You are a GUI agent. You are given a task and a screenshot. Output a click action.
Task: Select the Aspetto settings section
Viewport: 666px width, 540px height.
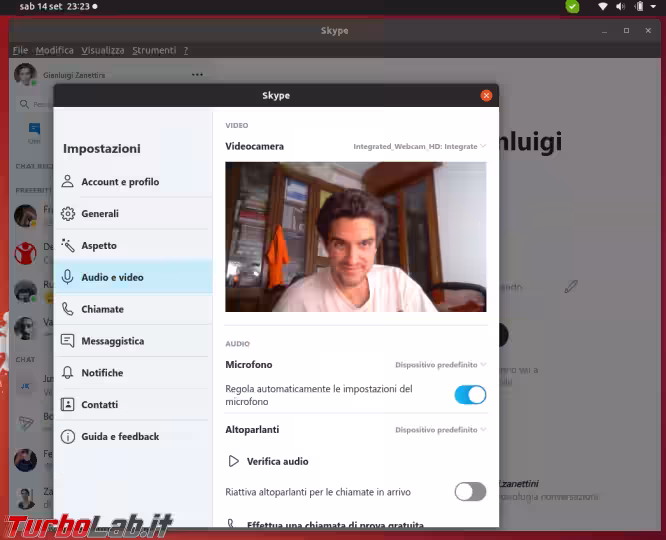click(x=133, y=246)
